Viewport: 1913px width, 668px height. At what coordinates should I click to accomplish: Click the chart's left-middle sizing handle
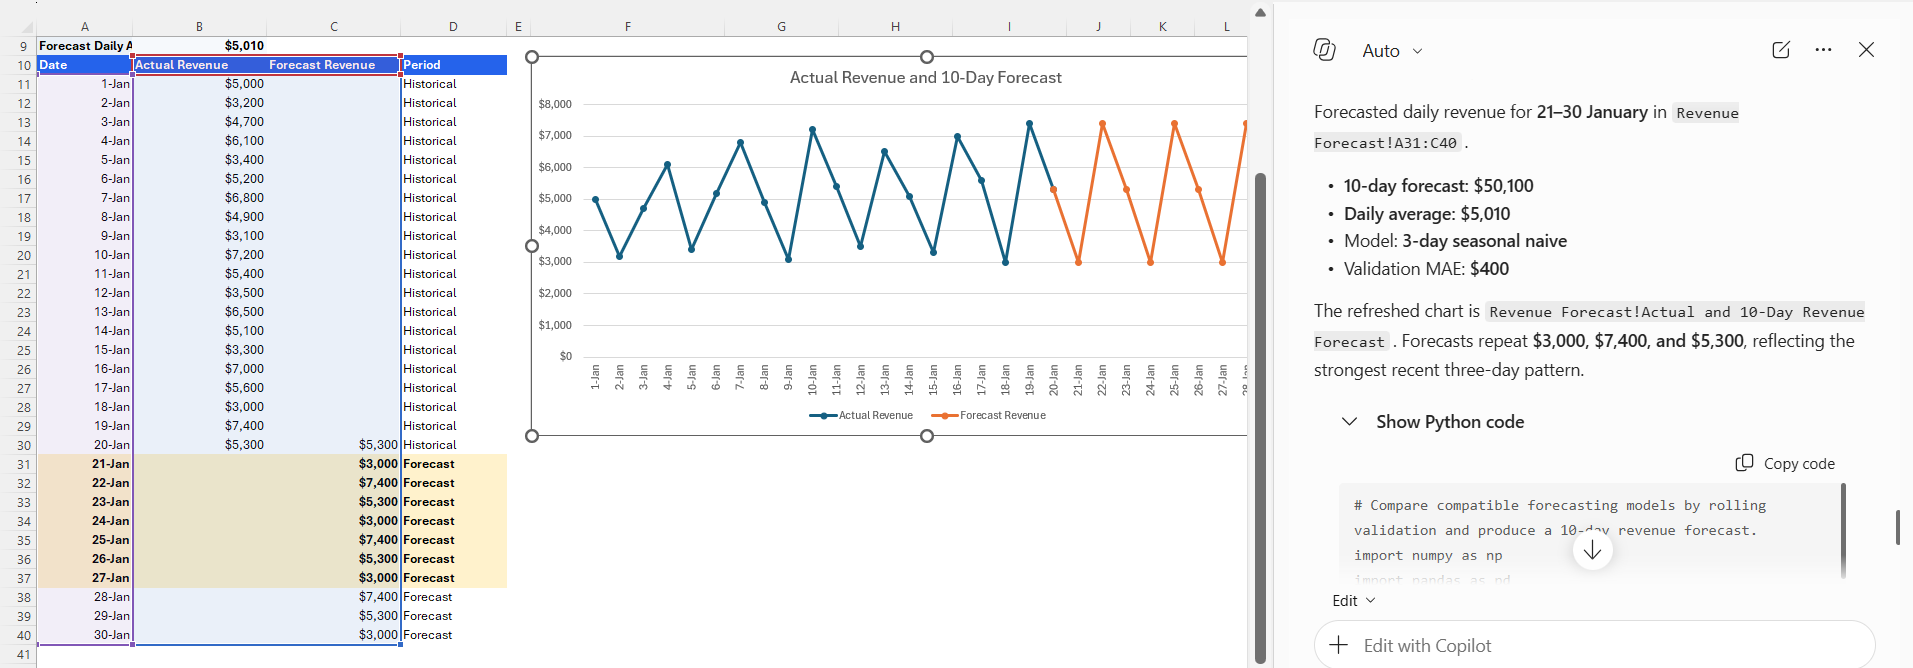[532, 246]
